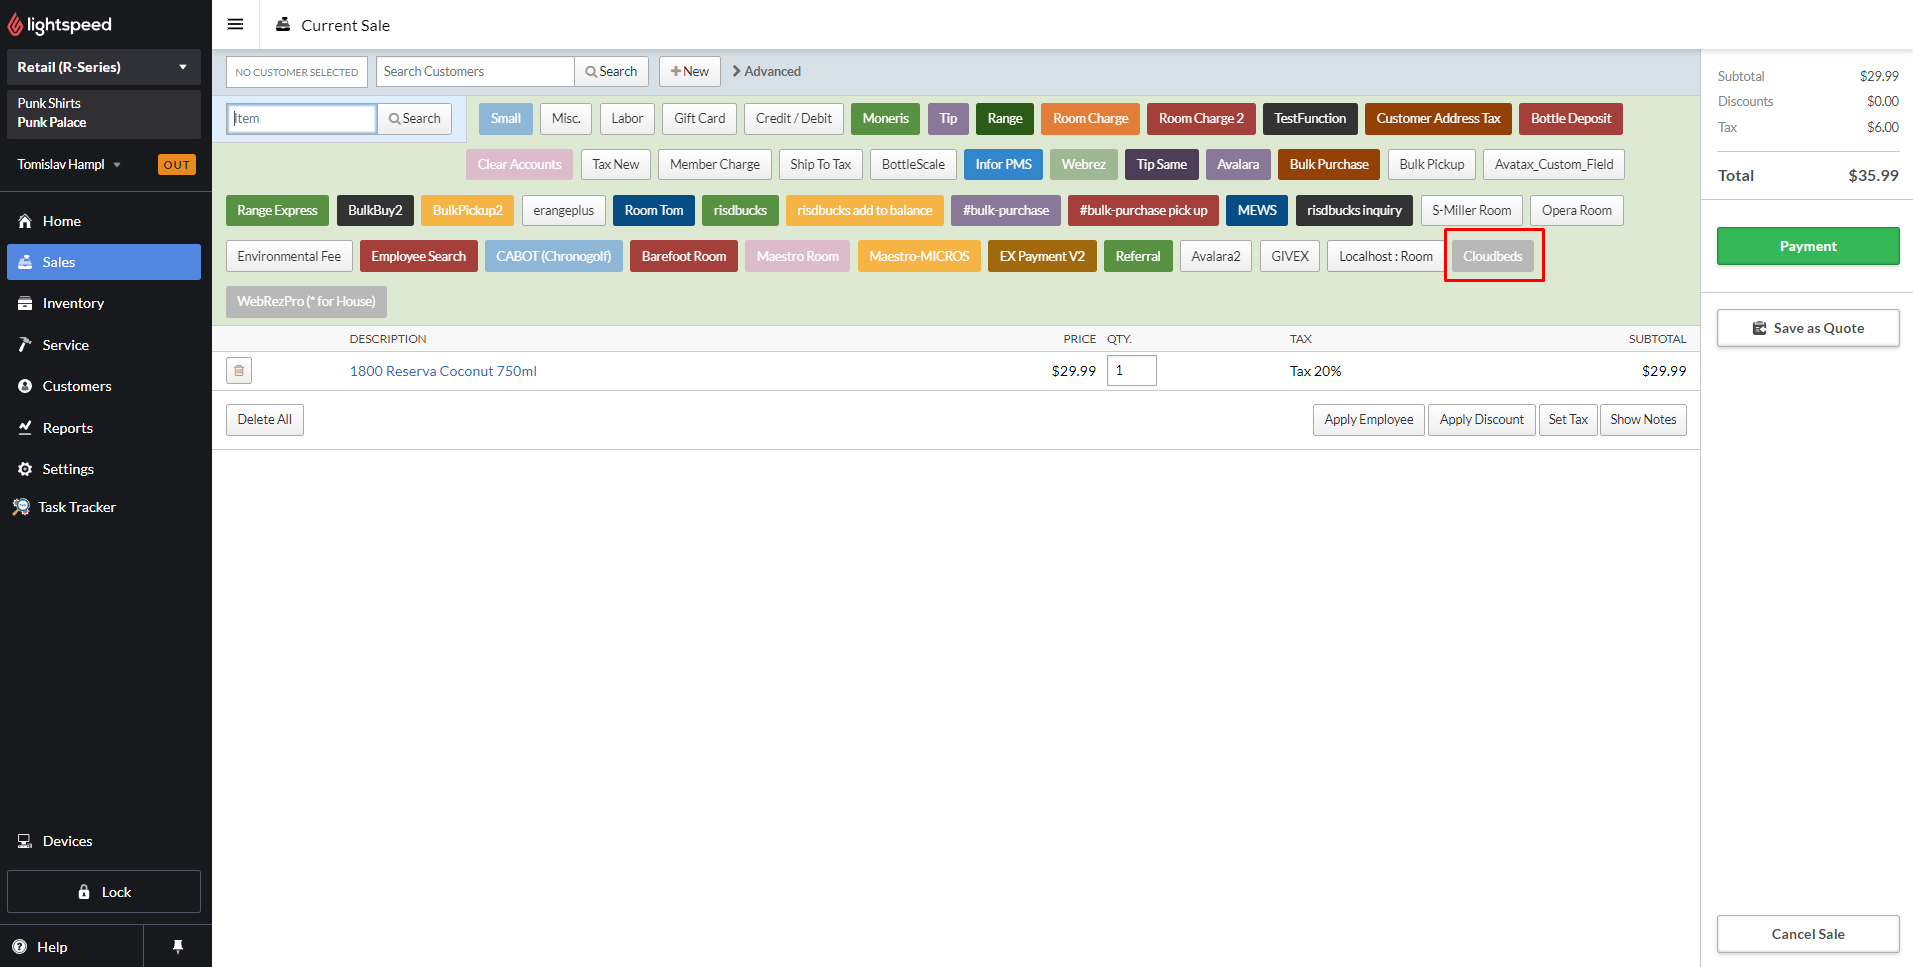
Task: Toggle clock-in status for Tomislav Hampl
Action: (176, 164)
